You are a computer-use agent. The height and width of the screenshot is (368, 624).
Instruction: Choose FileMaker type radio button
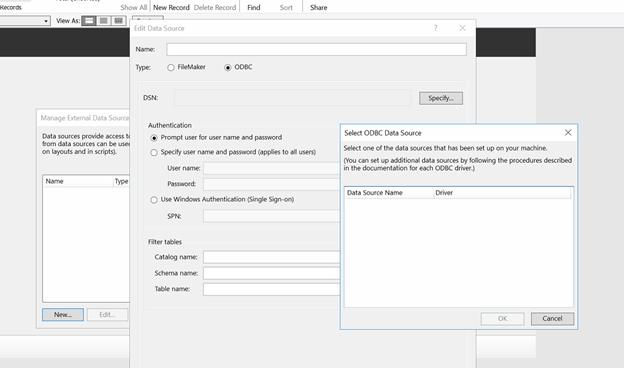coord(171,68)
